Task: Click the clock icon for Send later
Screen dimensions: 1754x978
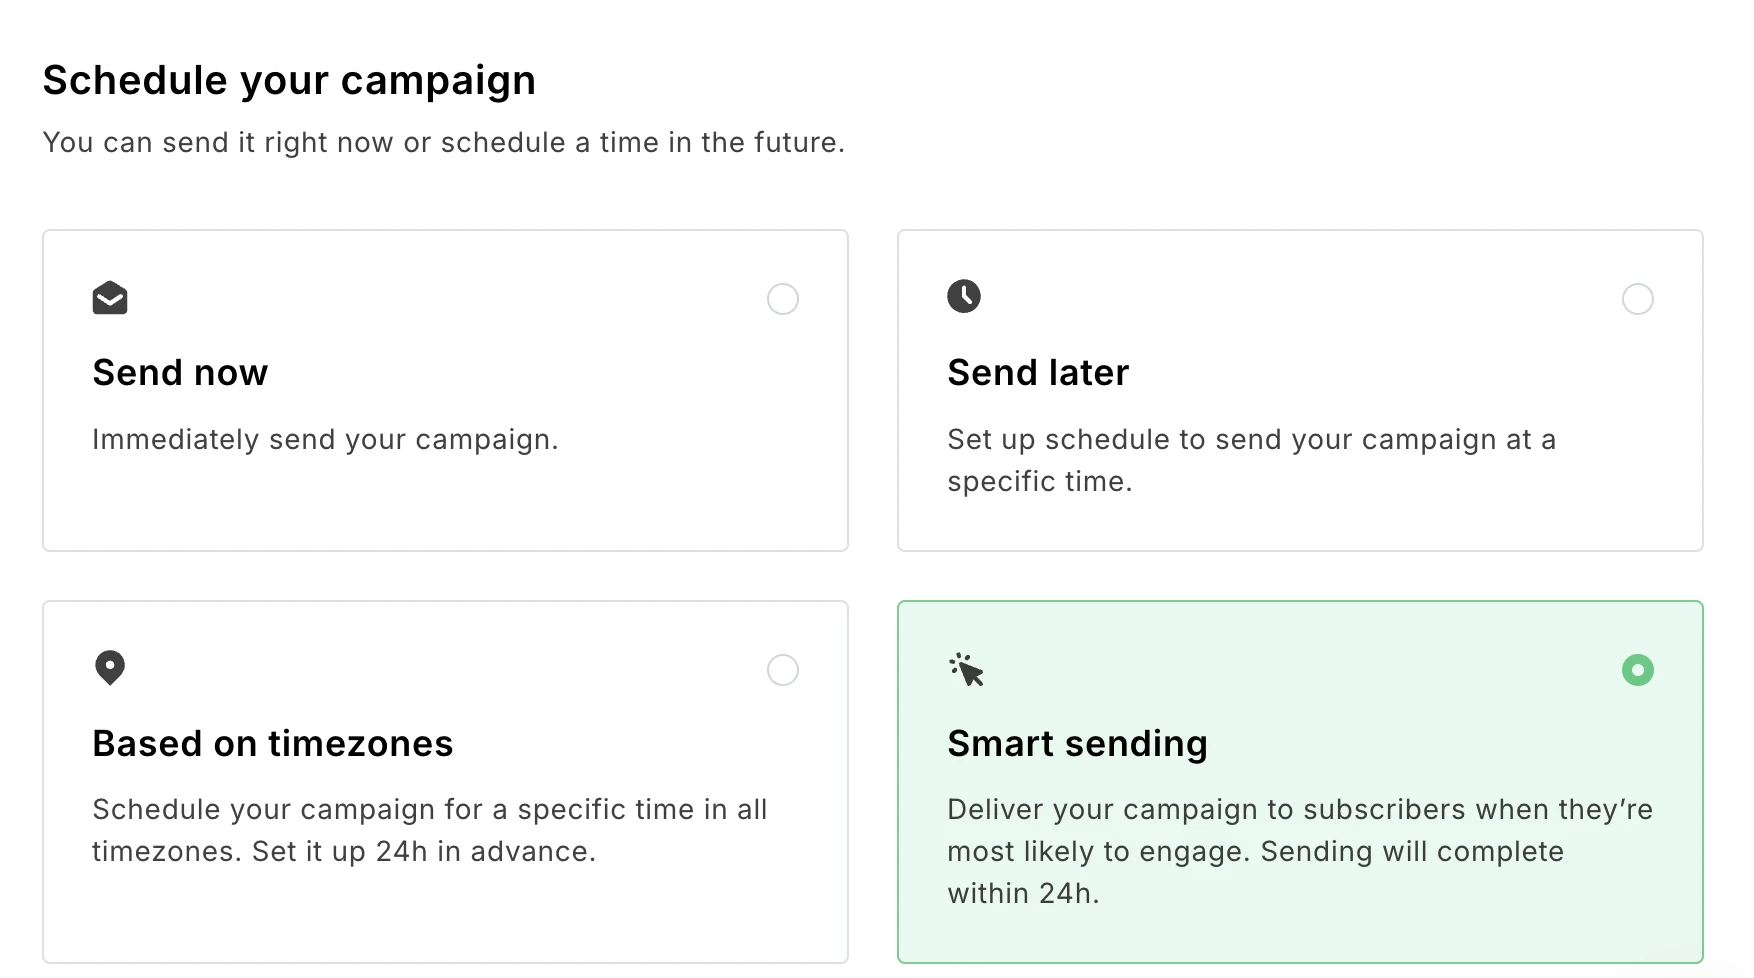Action: tap(964, 296)
